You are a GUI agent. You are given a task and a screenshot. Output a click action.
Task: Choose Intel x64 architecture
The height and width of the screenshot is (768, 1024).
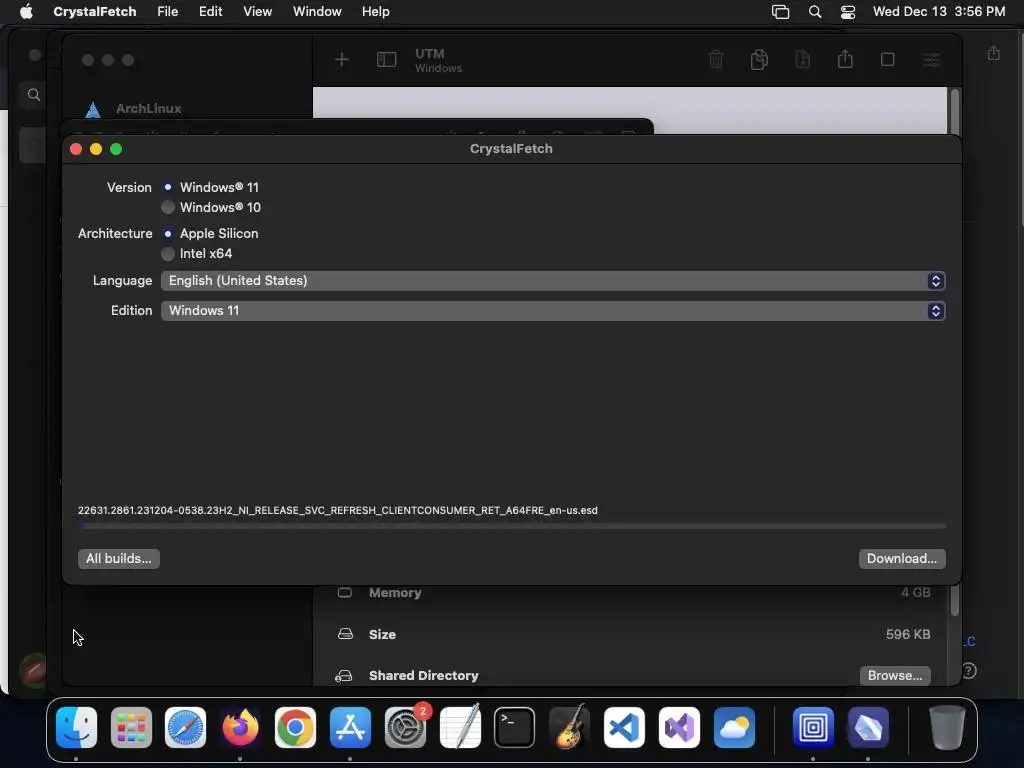click(168, 253)
